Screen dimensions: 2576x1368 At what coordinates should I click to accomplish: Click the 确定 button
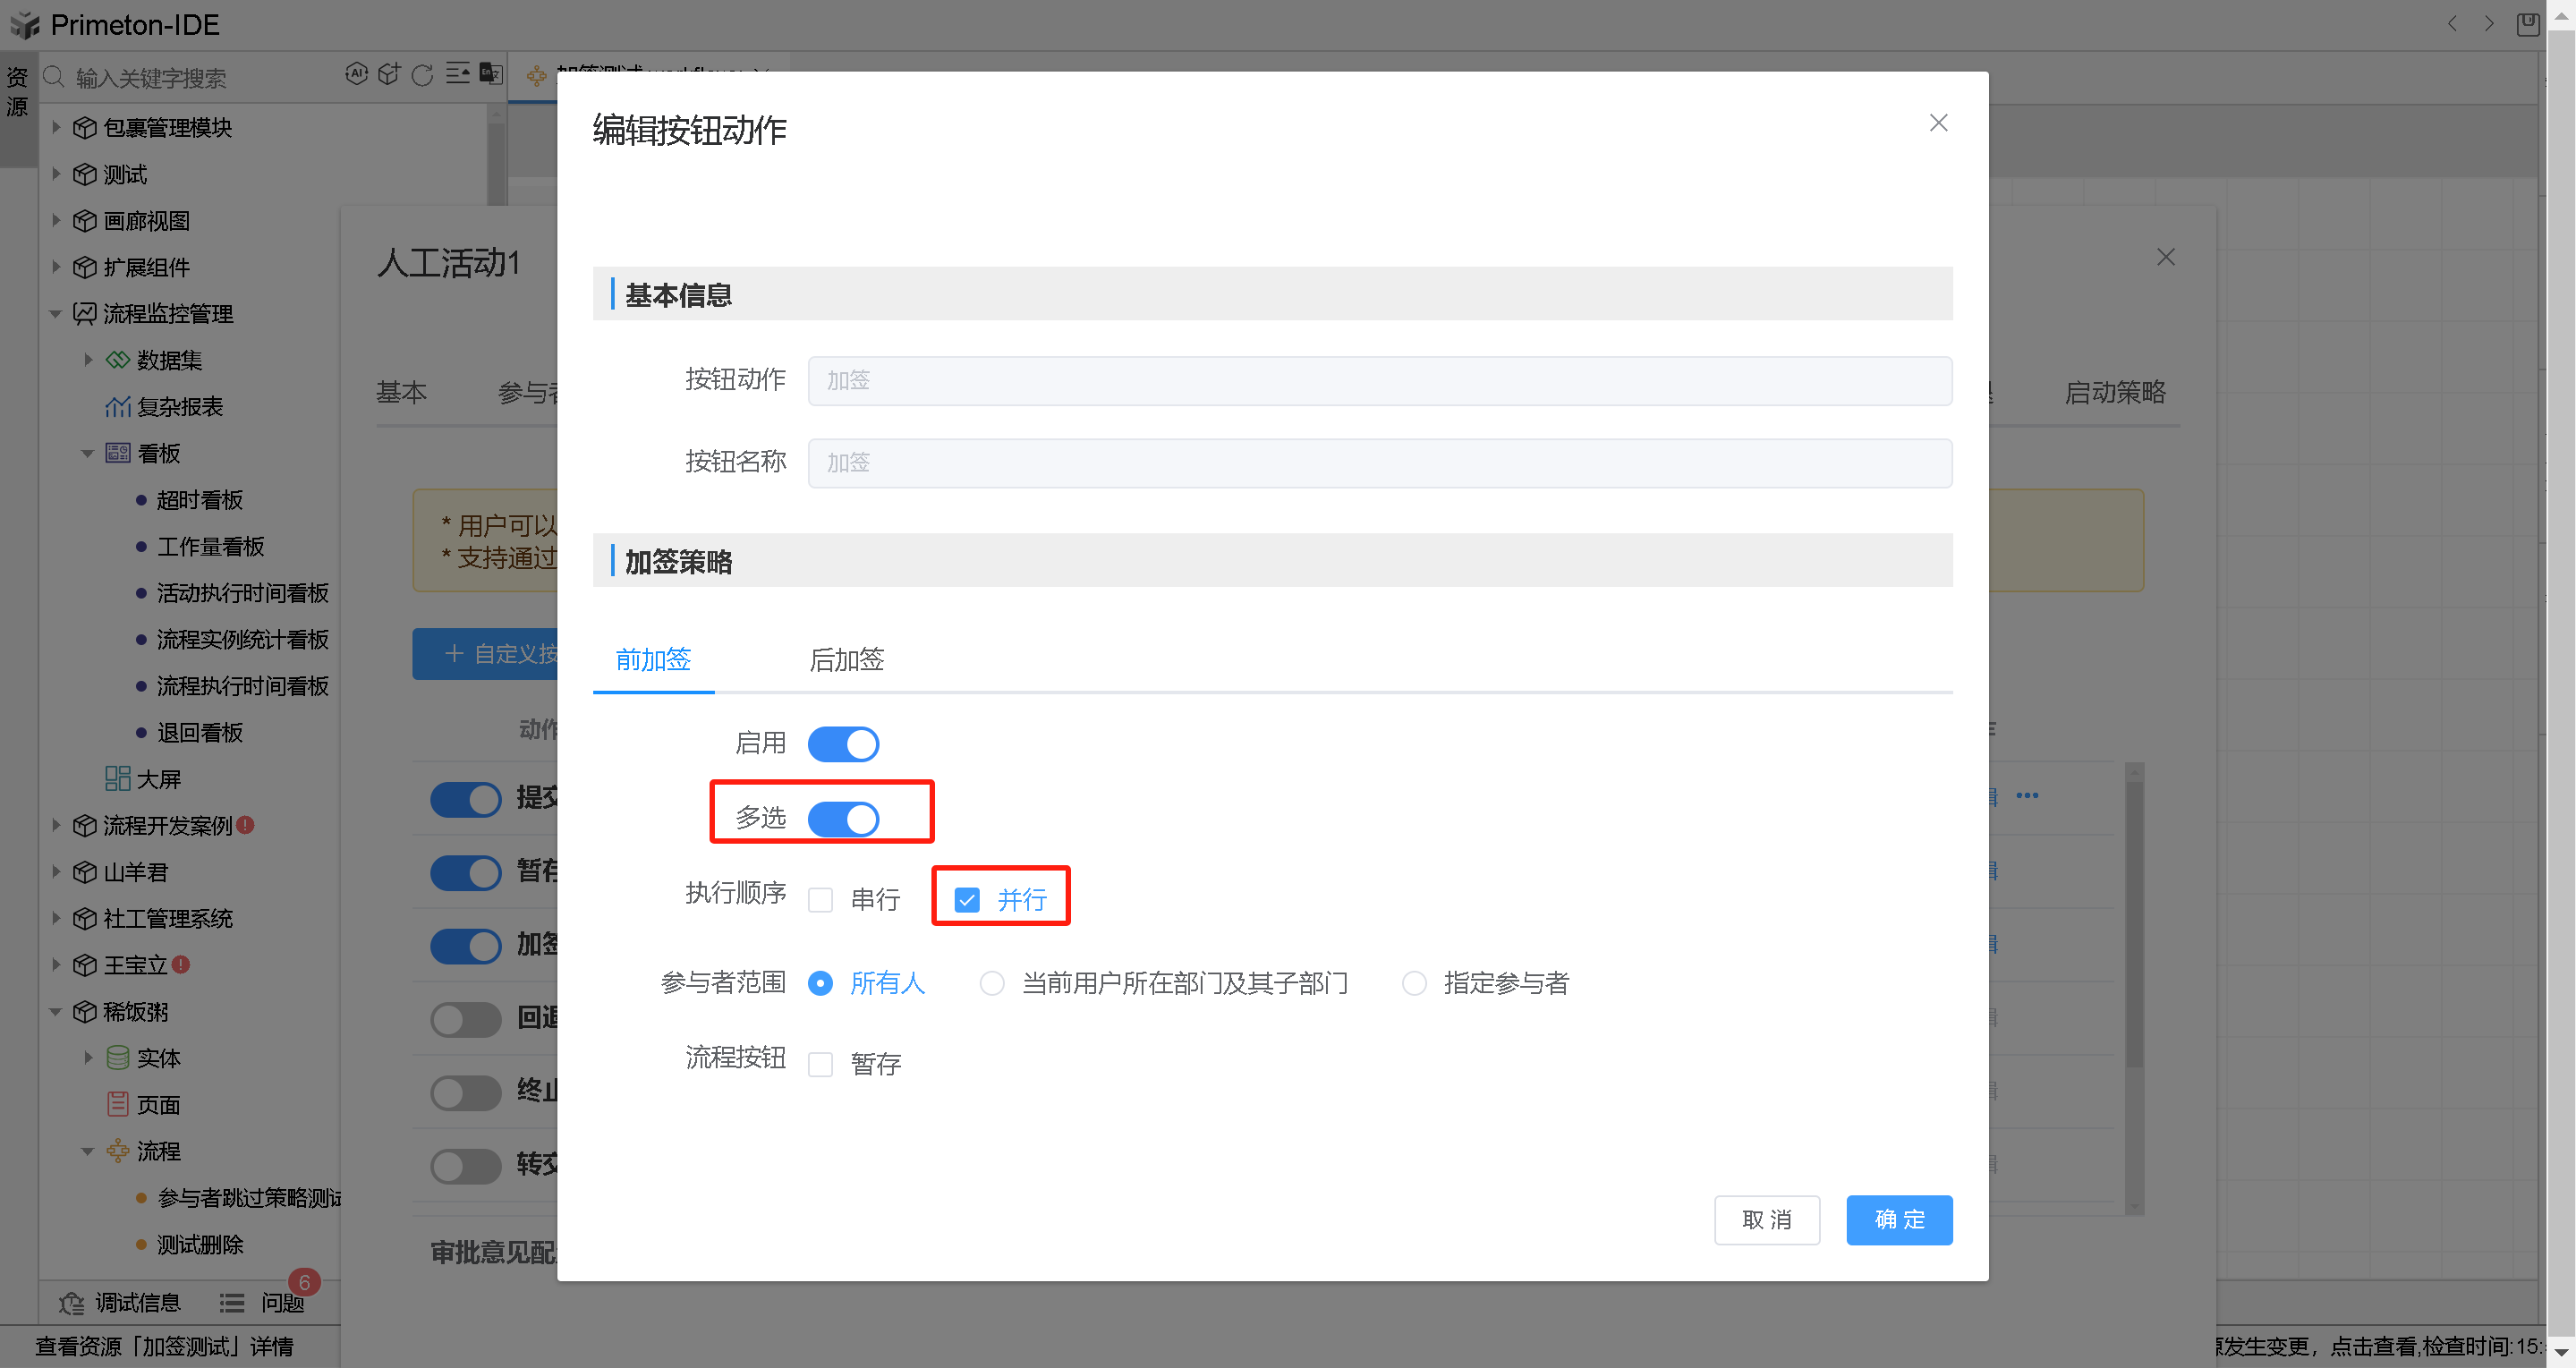tap(1898, 1220)
